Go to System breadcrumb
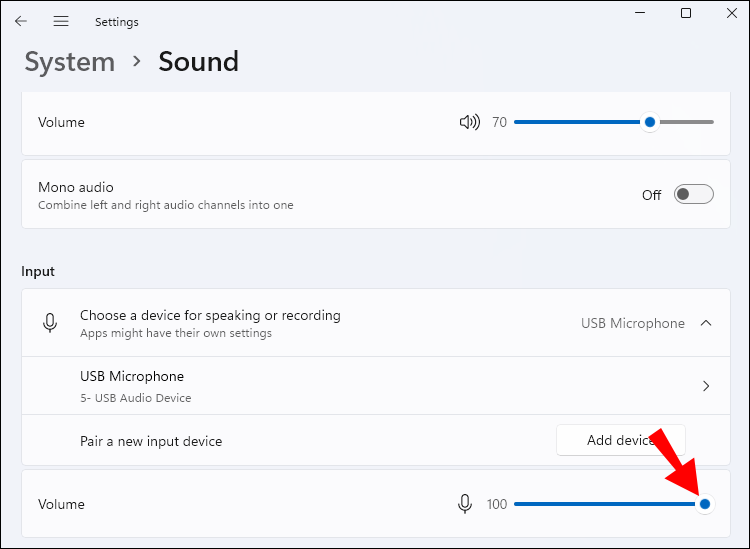 tap(69, 62)
